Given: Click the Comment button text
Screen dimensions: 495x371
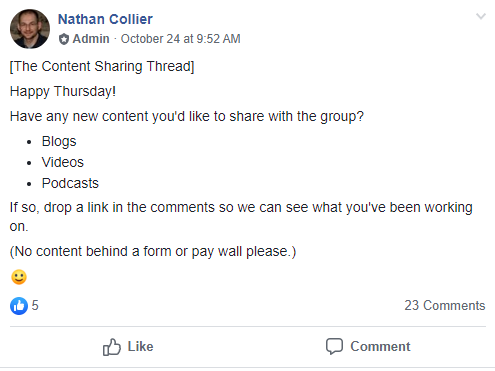Looking at the screenshot, I should click(x=380, y=346).
